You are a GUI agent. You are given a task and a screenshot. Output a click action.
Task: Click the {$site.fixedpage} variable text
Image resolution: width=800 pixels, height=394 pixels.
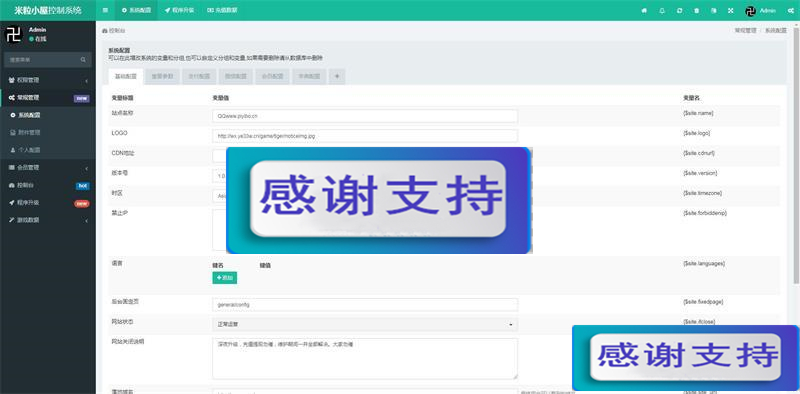click(x=703, y=302)
